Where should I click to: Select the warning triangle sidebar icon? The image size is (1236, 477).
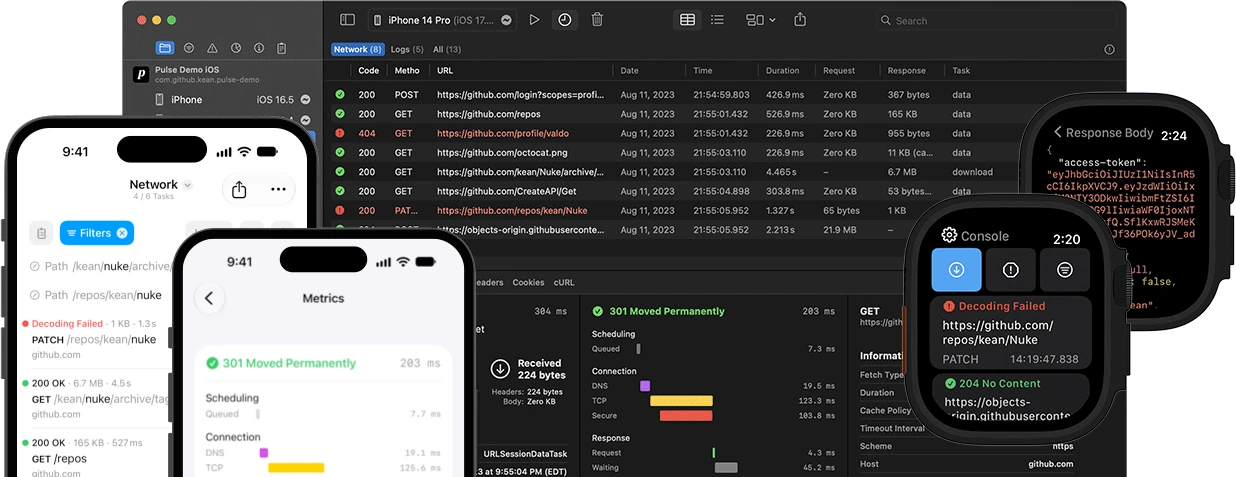(x=212, y=47)
